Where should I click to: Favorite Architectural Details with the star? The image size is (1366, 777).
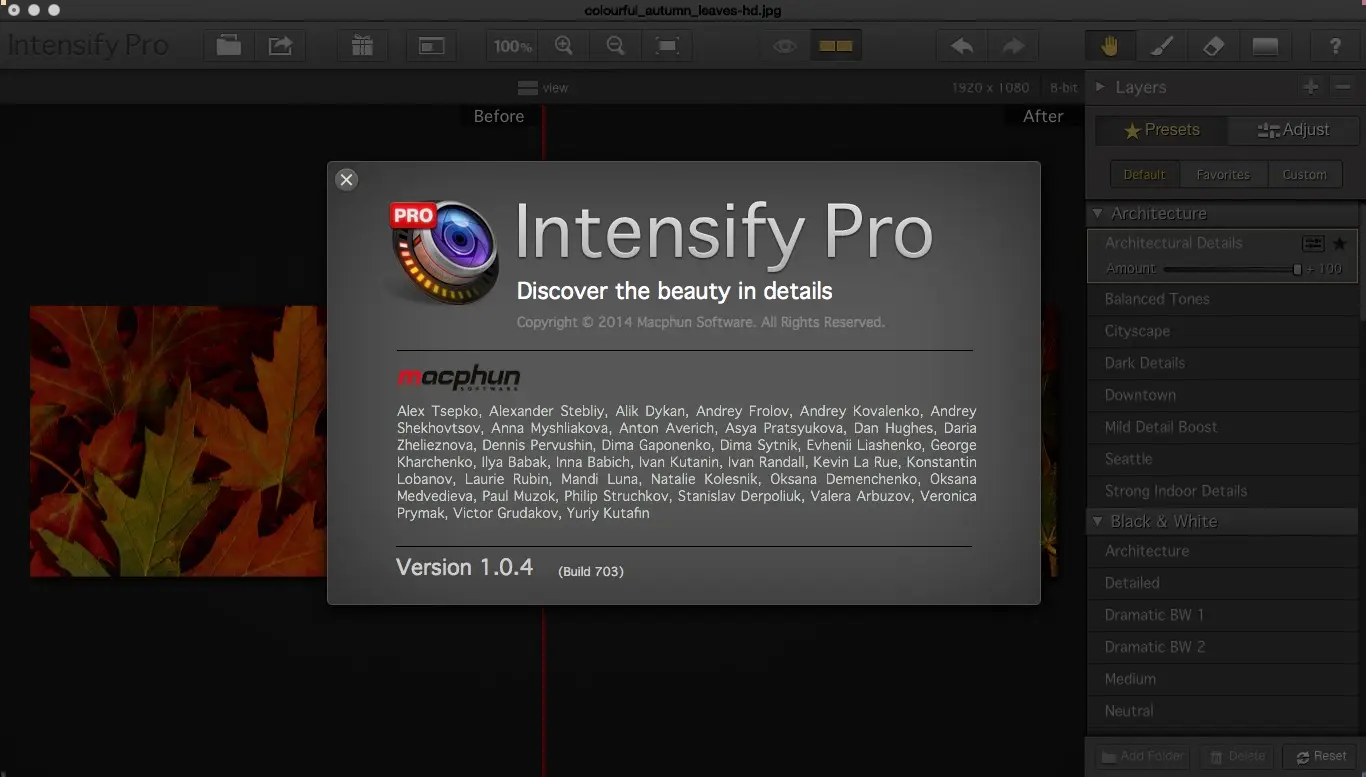coord(1340,244)
